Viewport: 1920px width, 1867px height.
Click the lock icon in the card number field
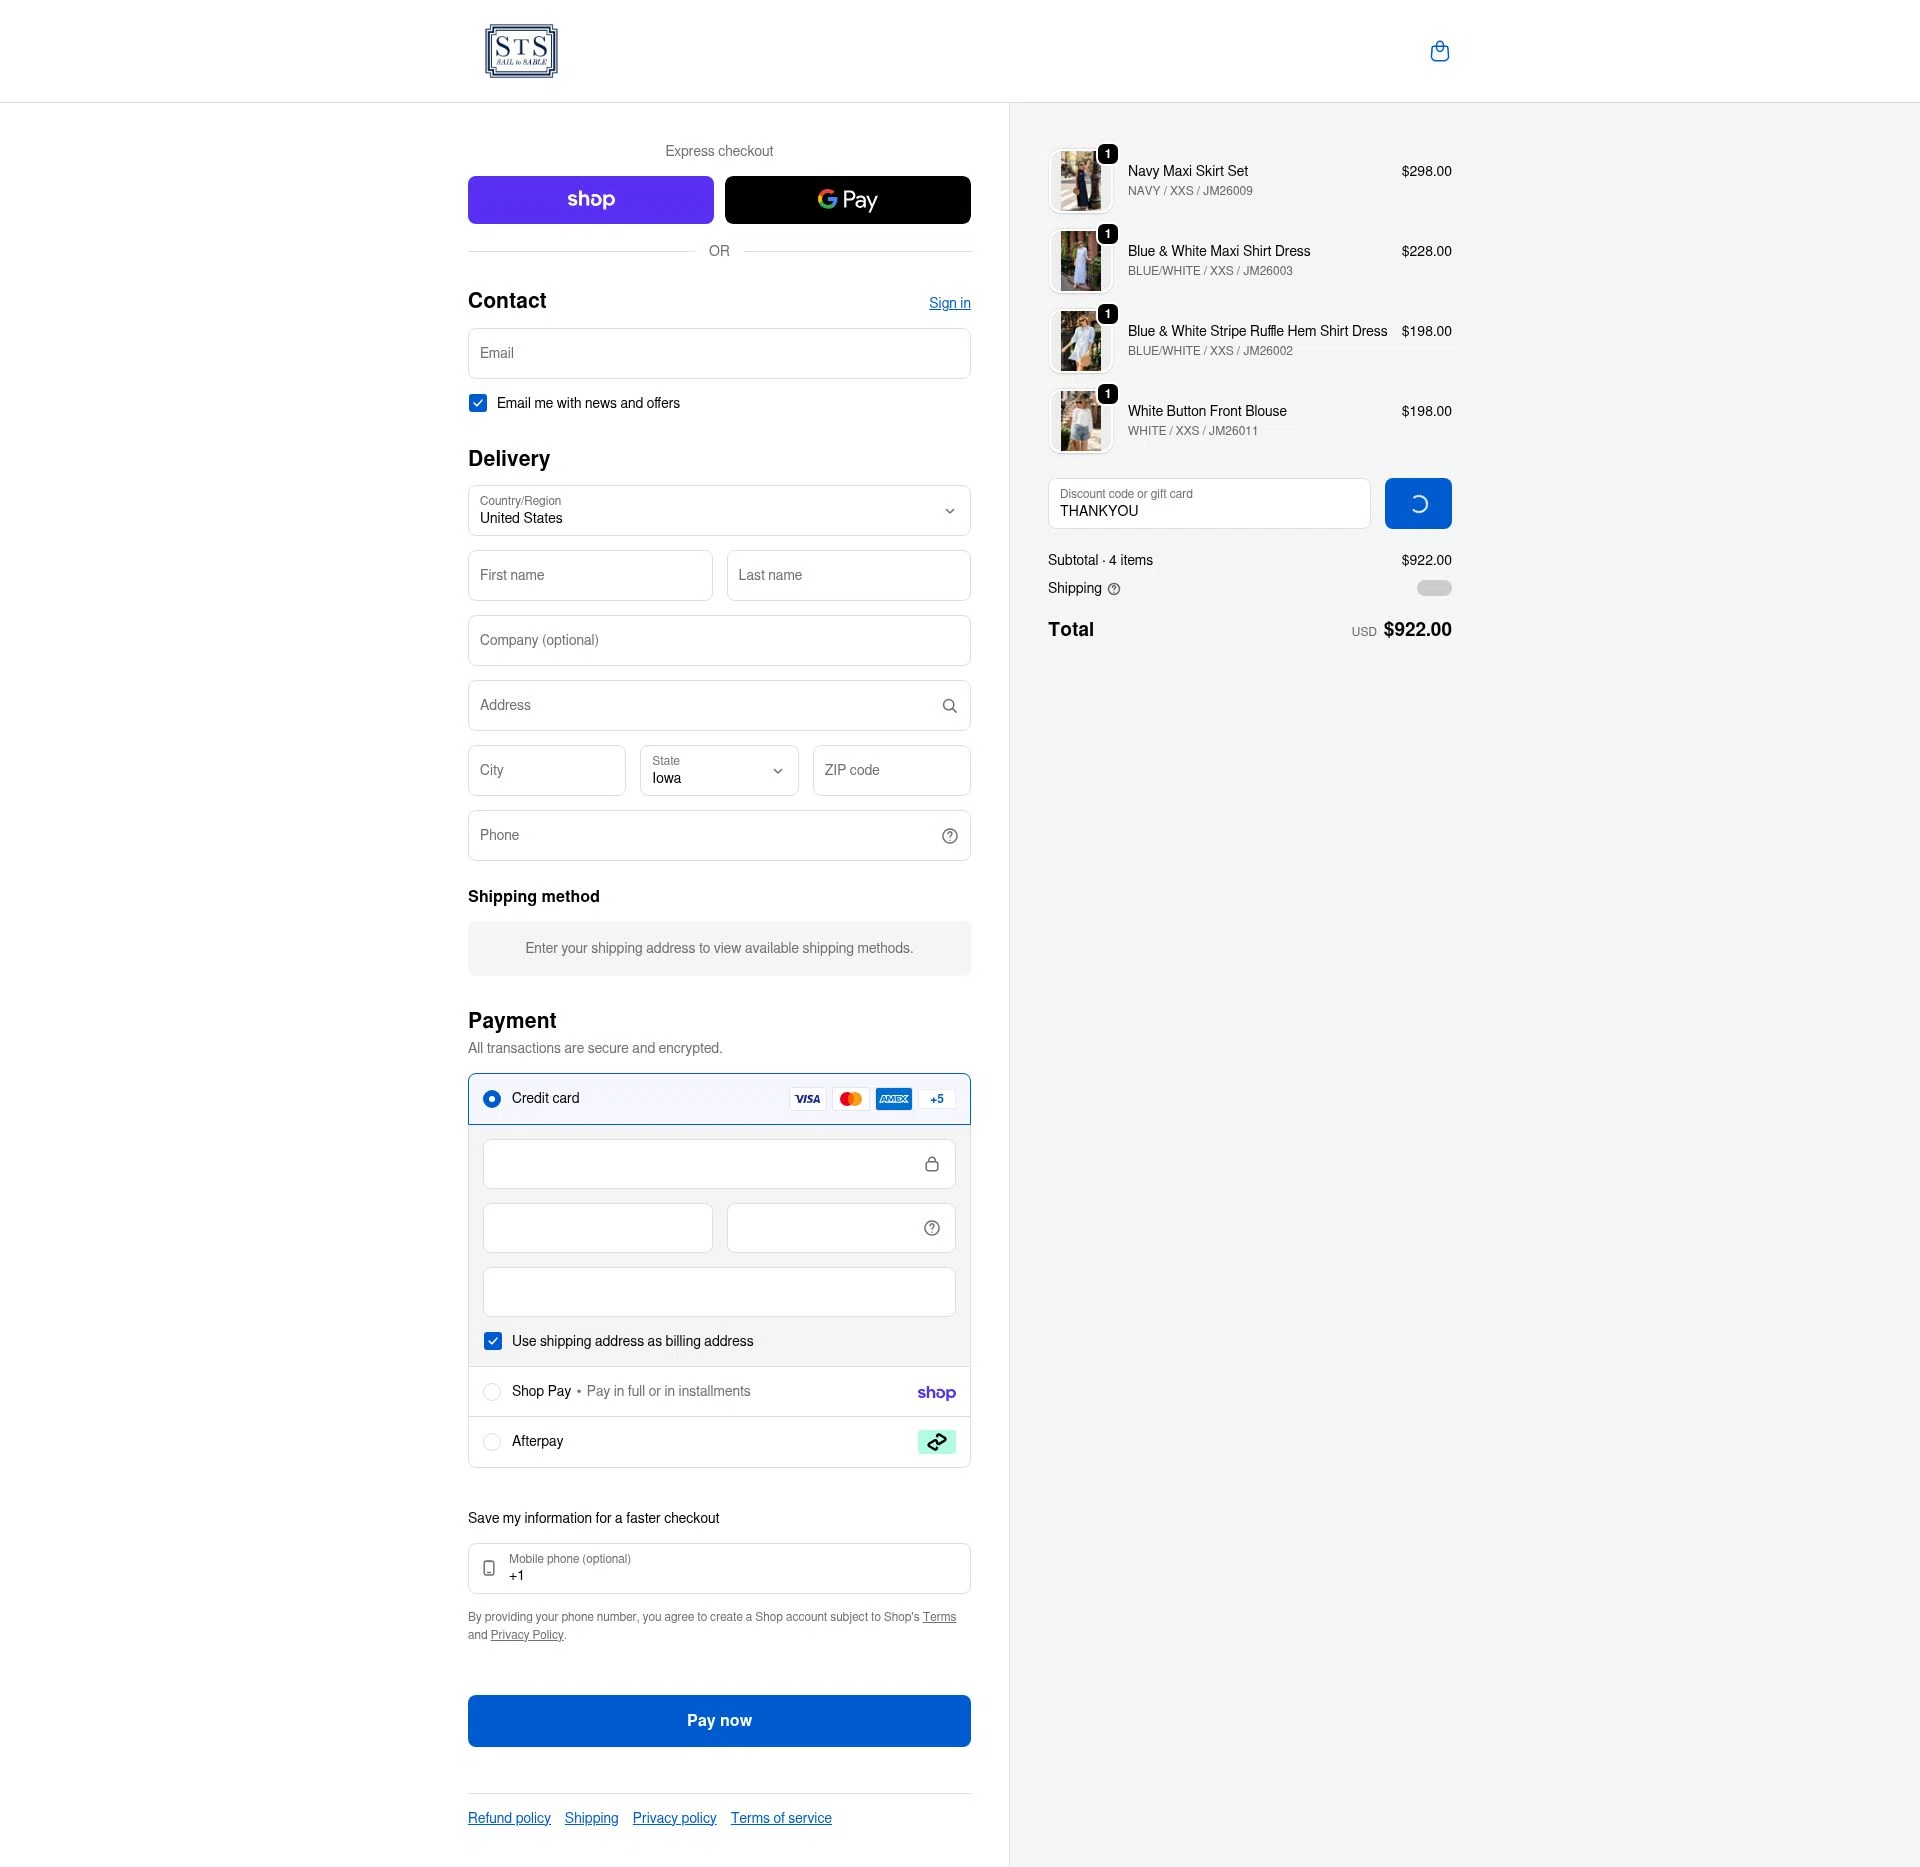pyautogui.click(x=932, y=1164)
